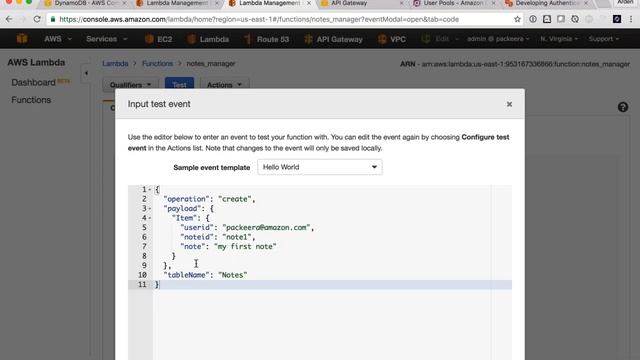Open the Qualifiers dropdown
Image resolution: width=640 pixels, height=360 pixels.
(x=130, y=84)
